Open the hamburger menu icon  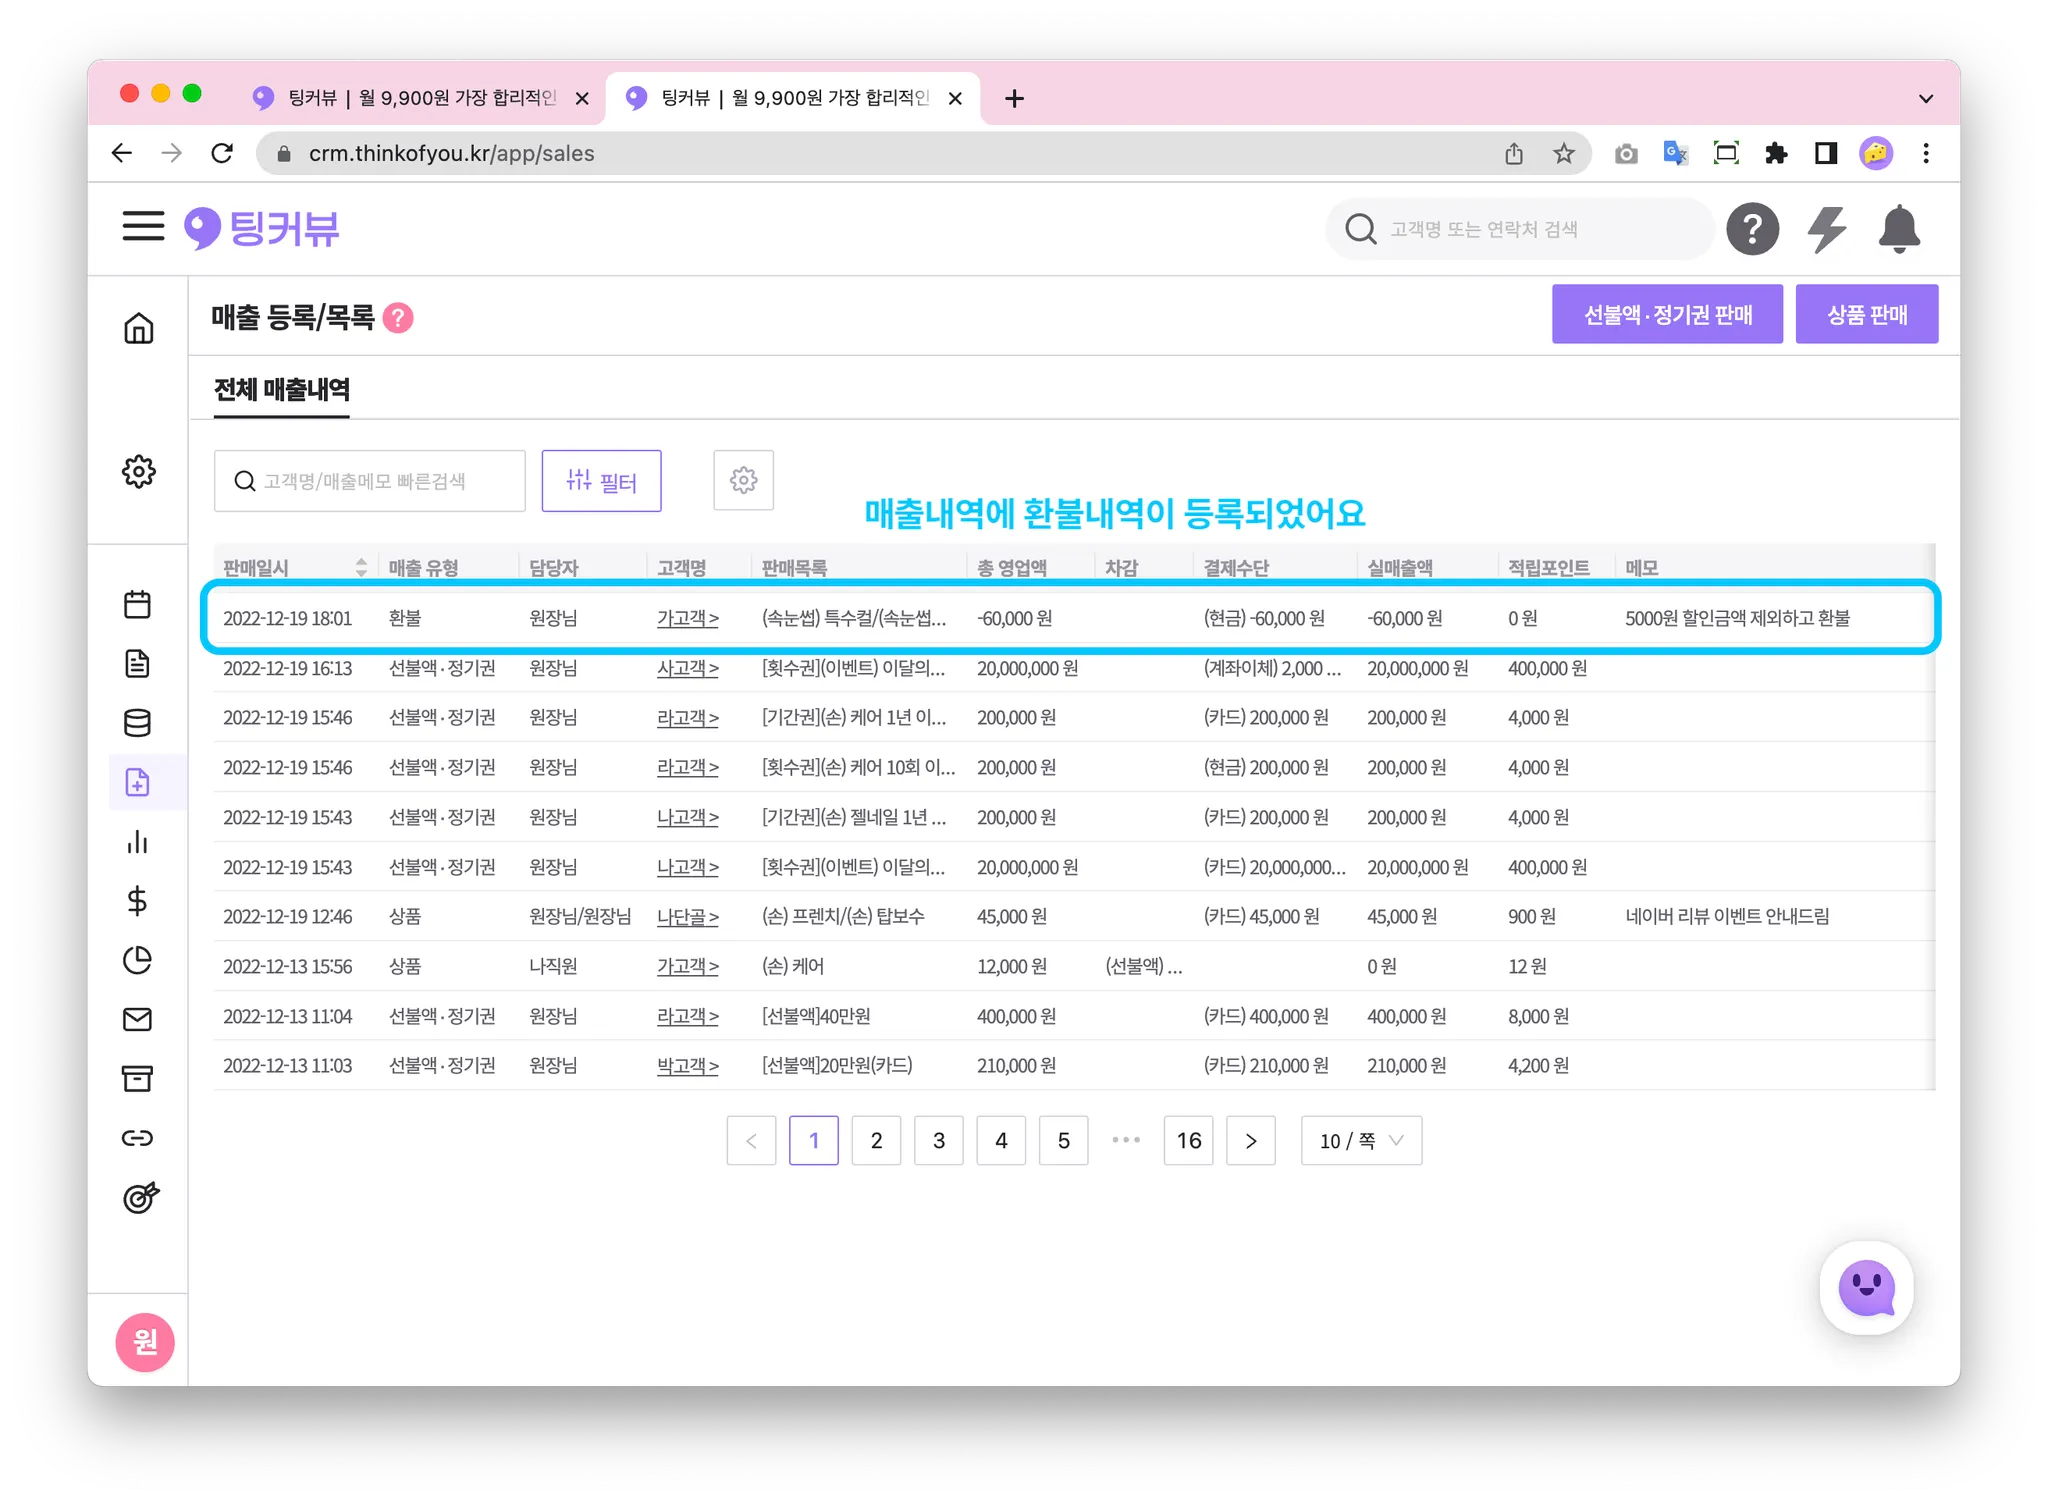[x=143, y=227]
